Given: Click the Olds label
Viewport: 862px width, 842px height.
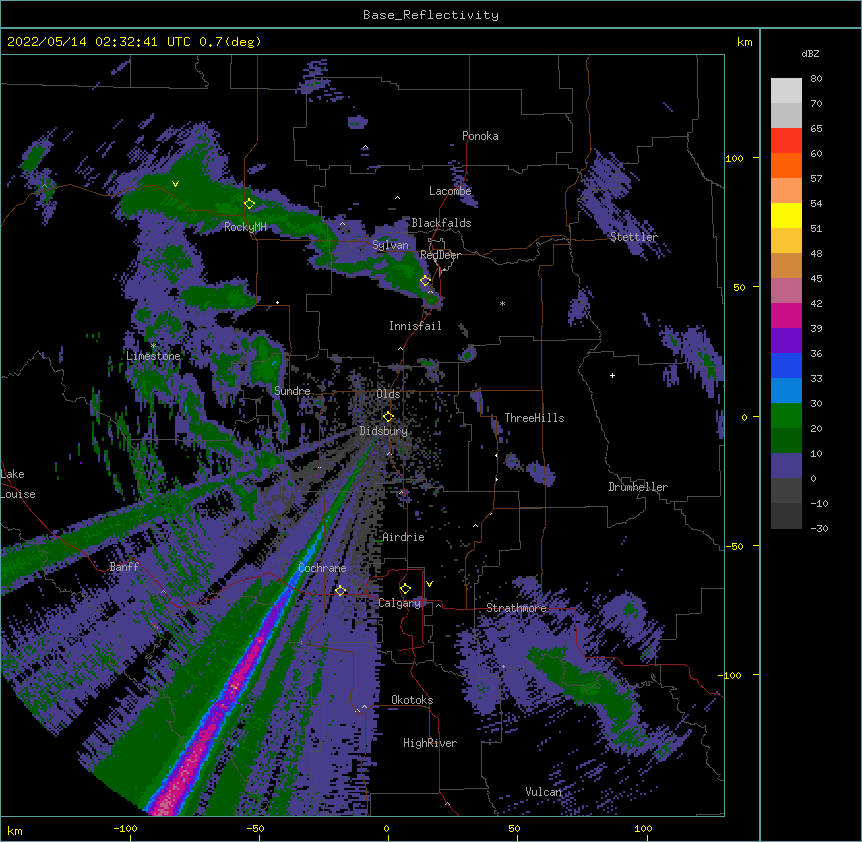Looking at the screenshot, I should coord(388,394).
